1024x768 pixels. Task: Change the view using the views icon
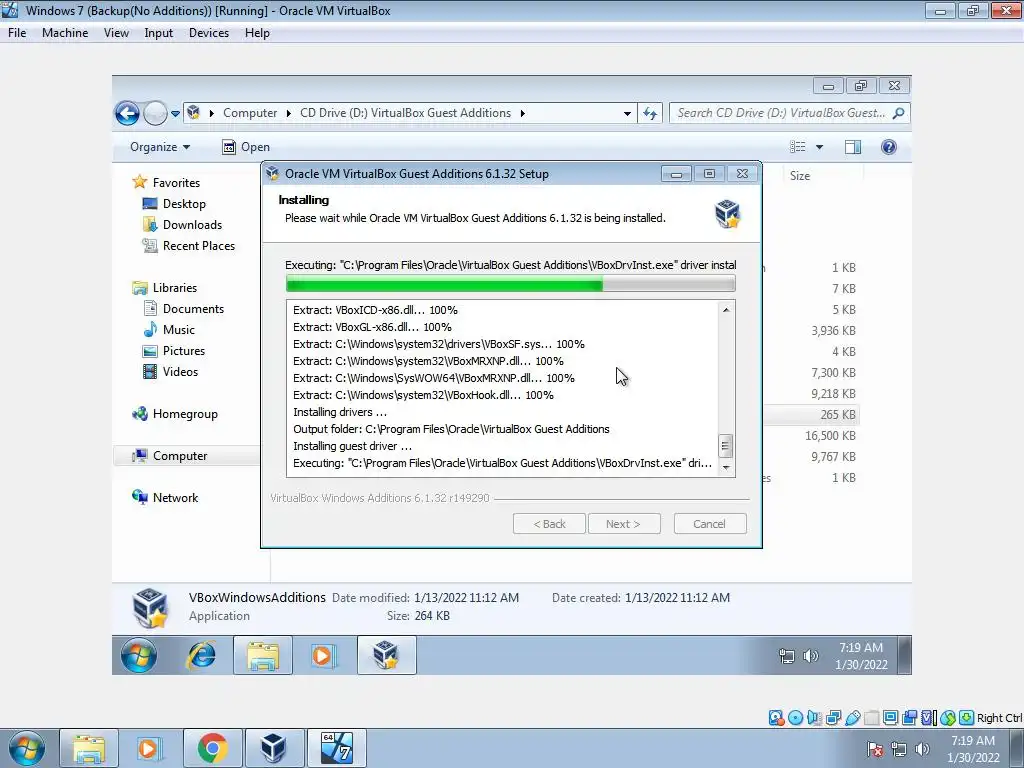tap(797, 147)
